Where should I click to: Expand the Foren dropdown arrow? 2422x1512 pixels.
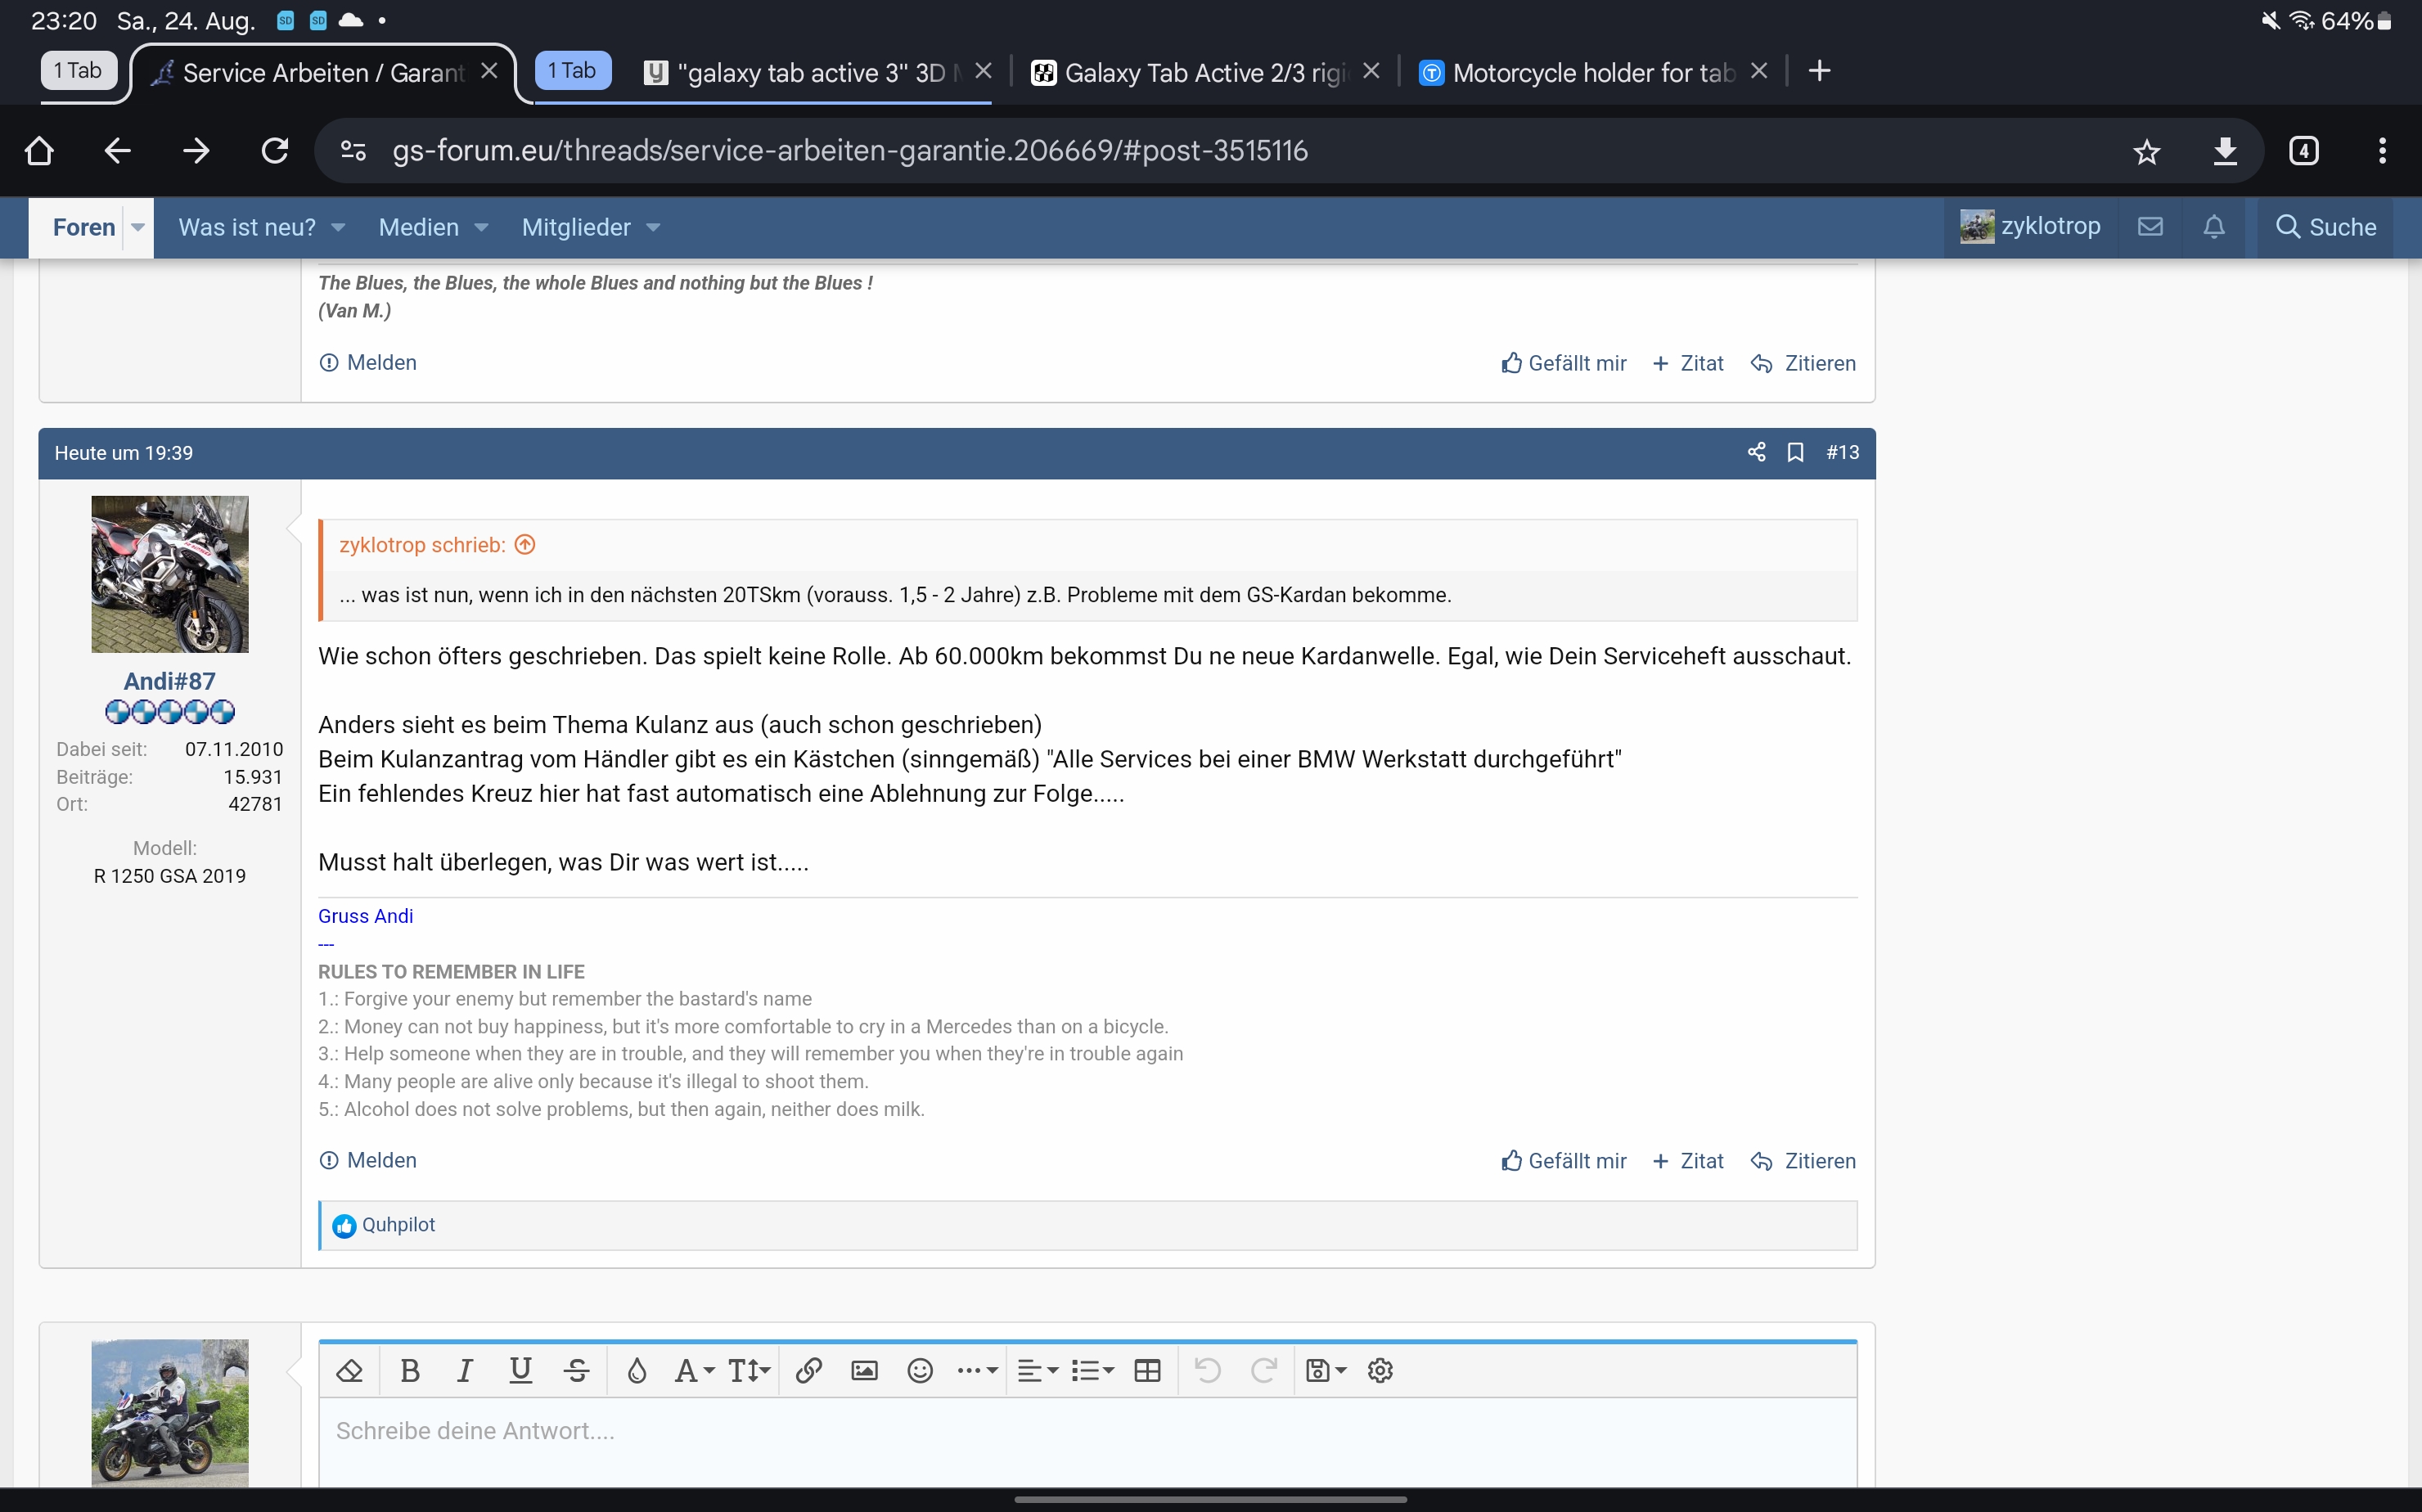tap(138, 227)
